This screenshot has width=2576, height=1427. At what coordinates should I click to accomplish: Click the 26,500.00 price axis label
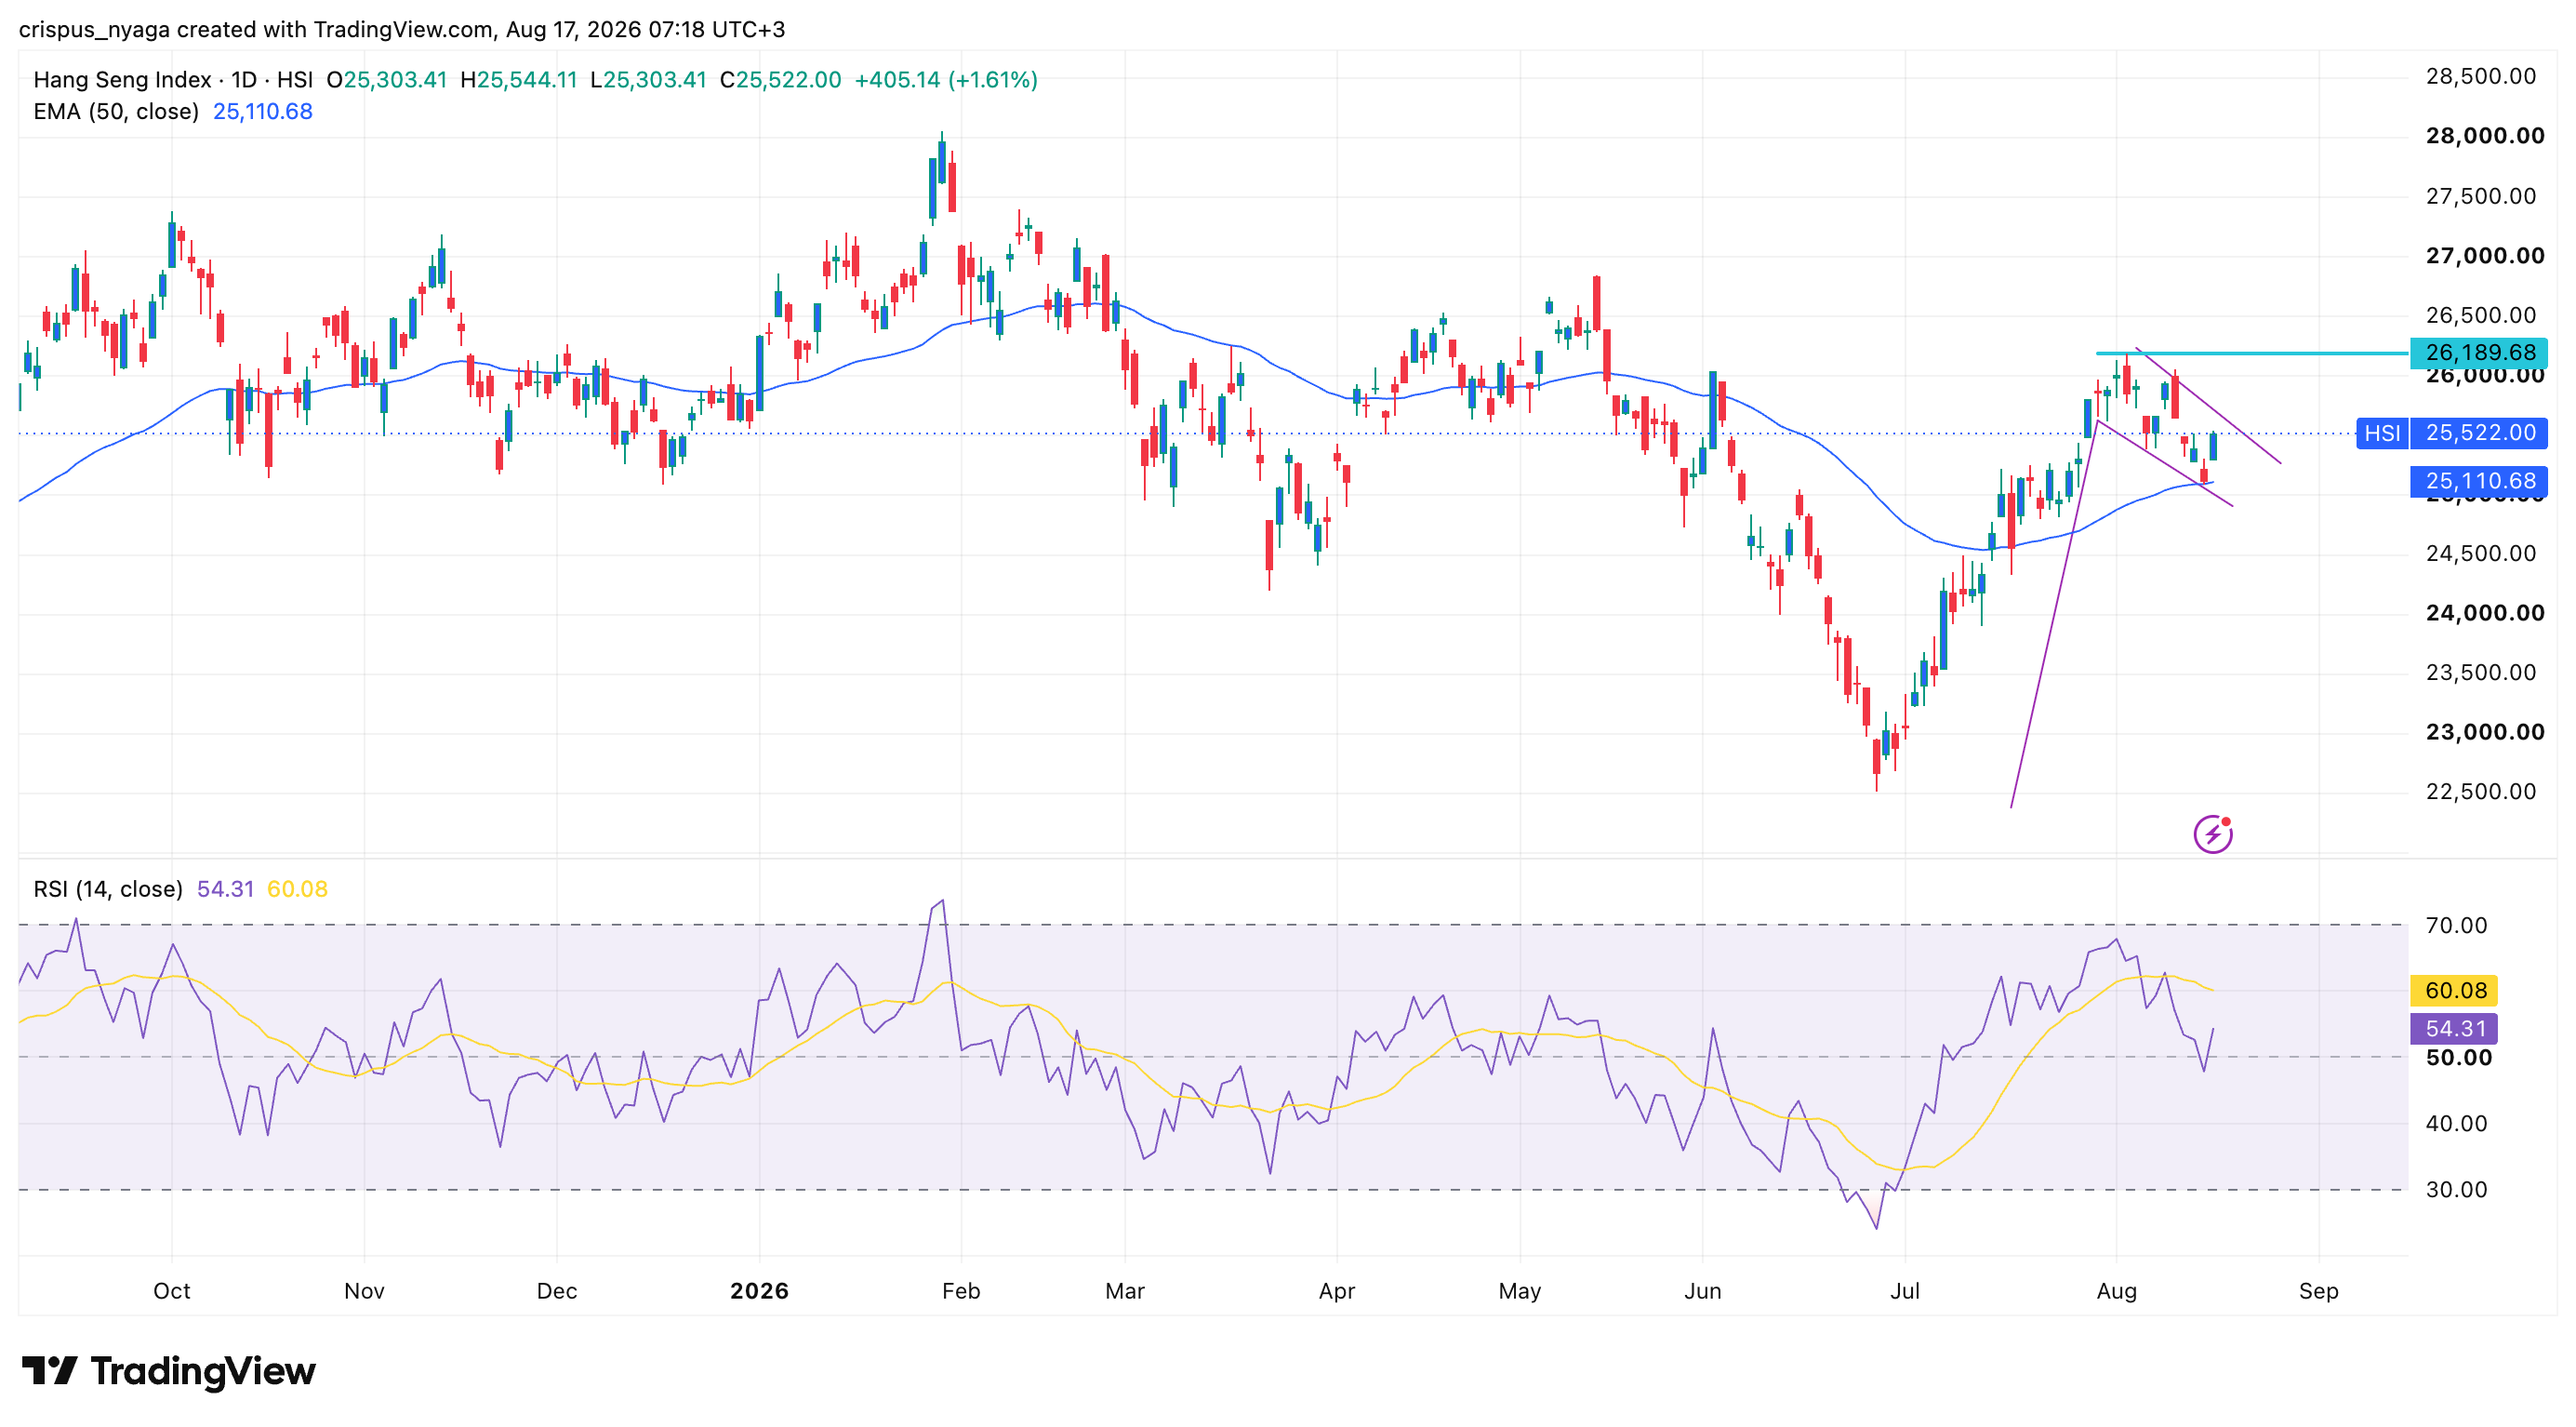[2481, 315]
